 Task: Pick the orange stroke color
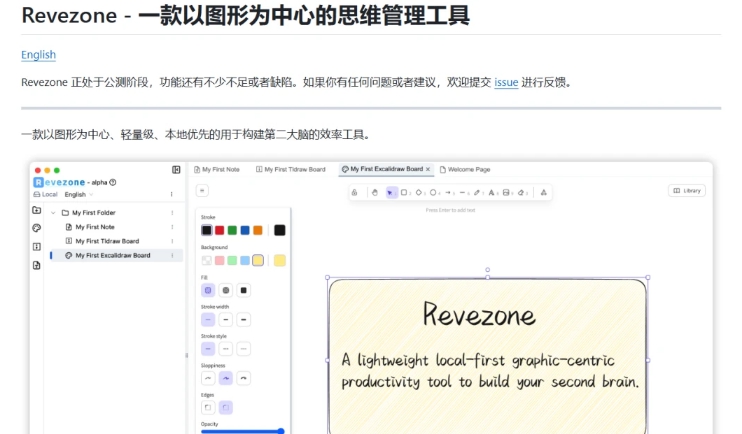[258, 230]
